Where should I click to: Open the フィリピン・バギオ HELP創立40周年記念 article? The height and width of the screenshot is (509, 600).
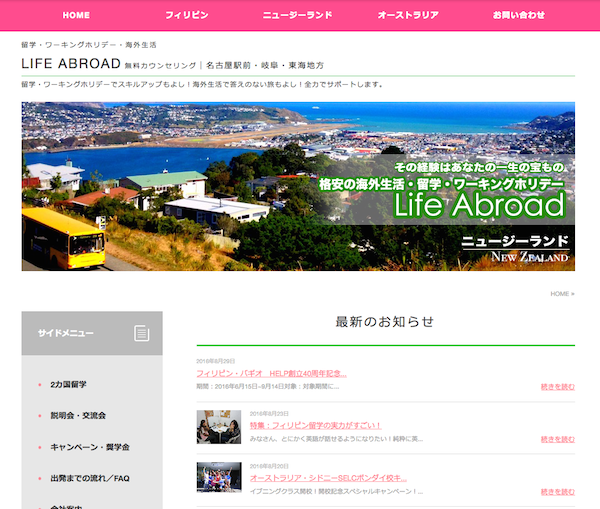[271, 374]
